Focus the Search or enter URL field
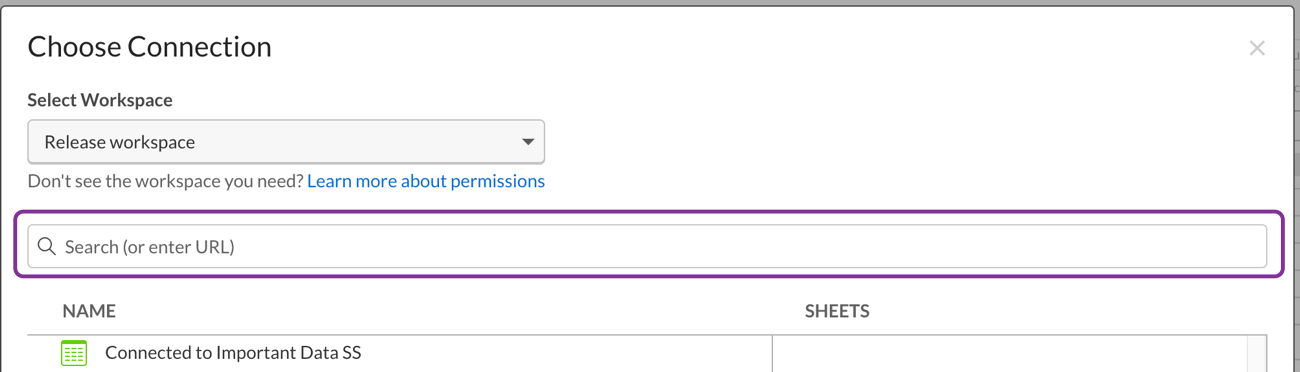The height and width of the screenshot is (372, 1300). (647, 246)
